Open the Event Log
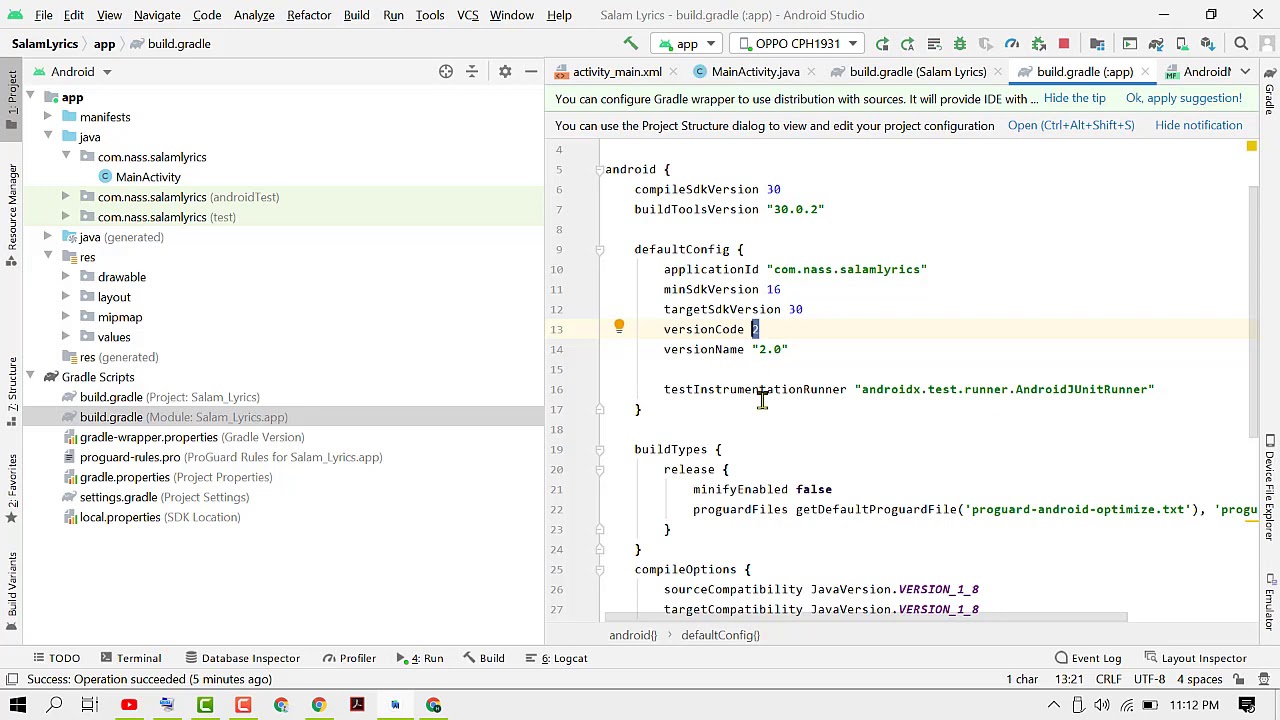Image resolution: width=1280 pixels, height=720 pixels. coord(1087,658)
